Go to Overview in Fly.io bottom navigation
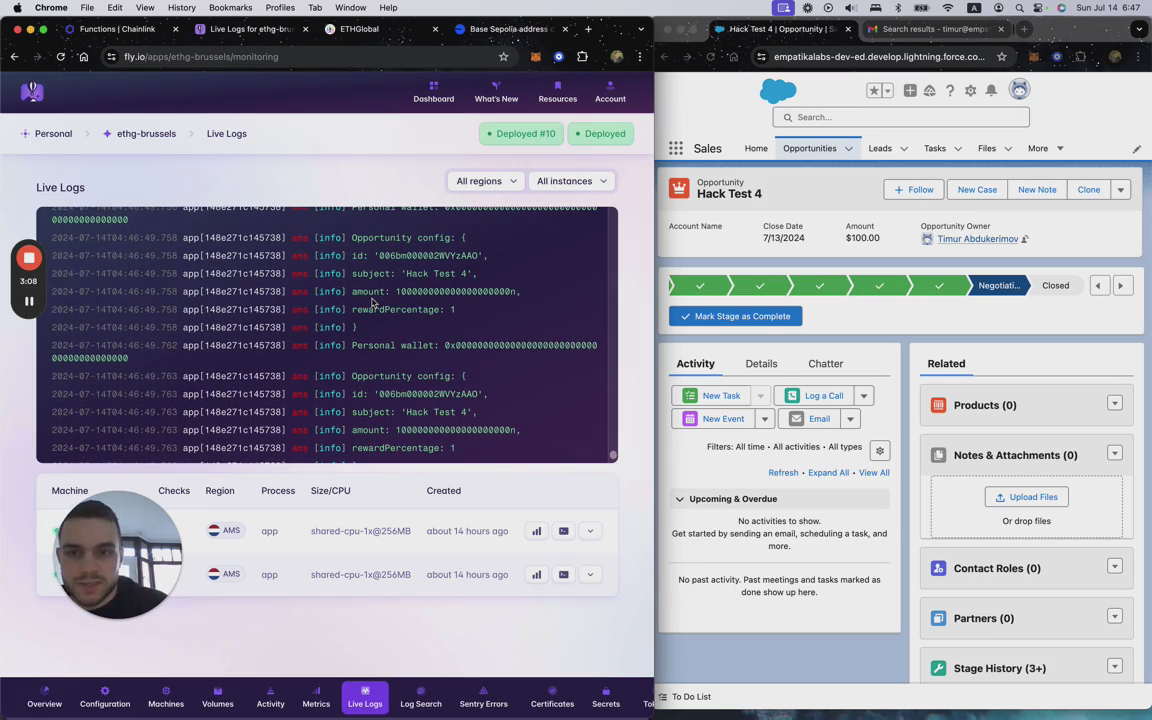Image resolution: width=1152 pixels, height=720 pixels. coord(45,697)
